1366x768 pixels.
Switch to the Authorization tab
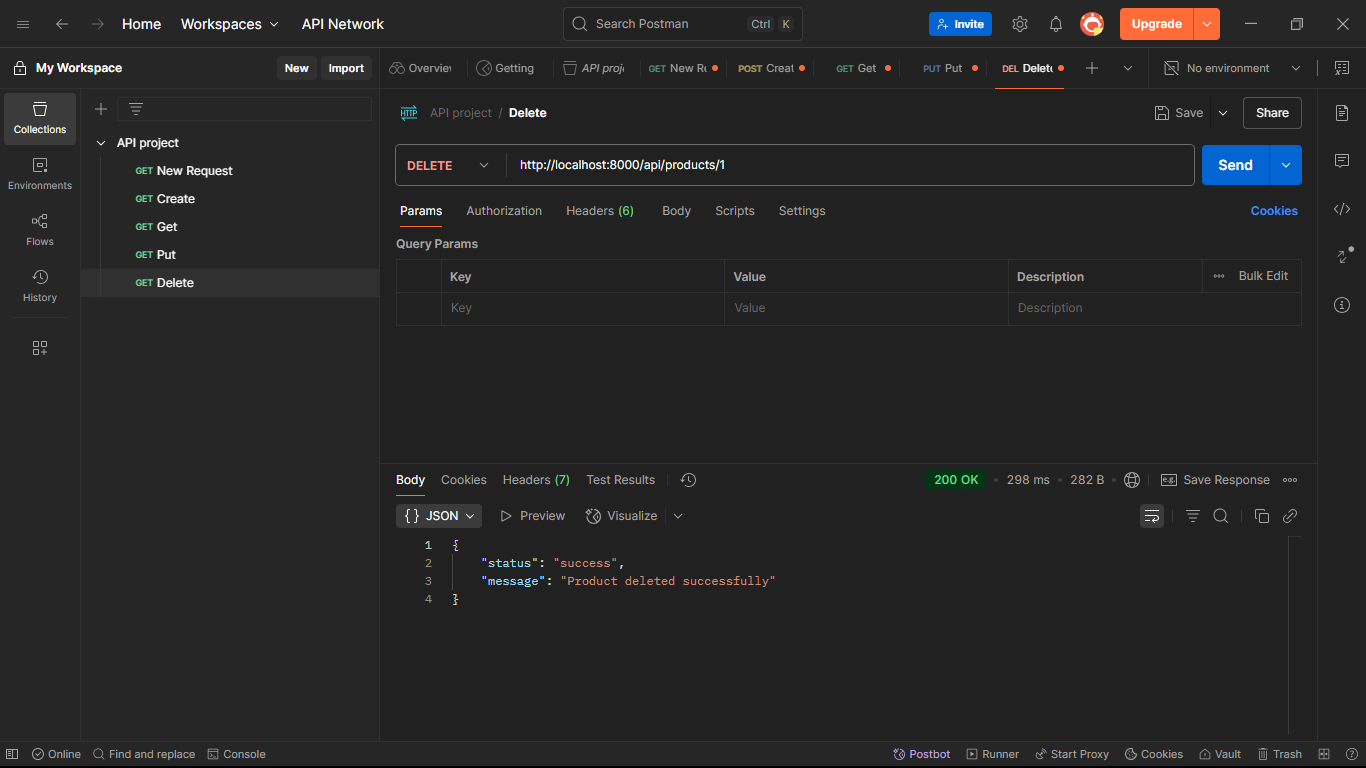click(x=504, y=211)
